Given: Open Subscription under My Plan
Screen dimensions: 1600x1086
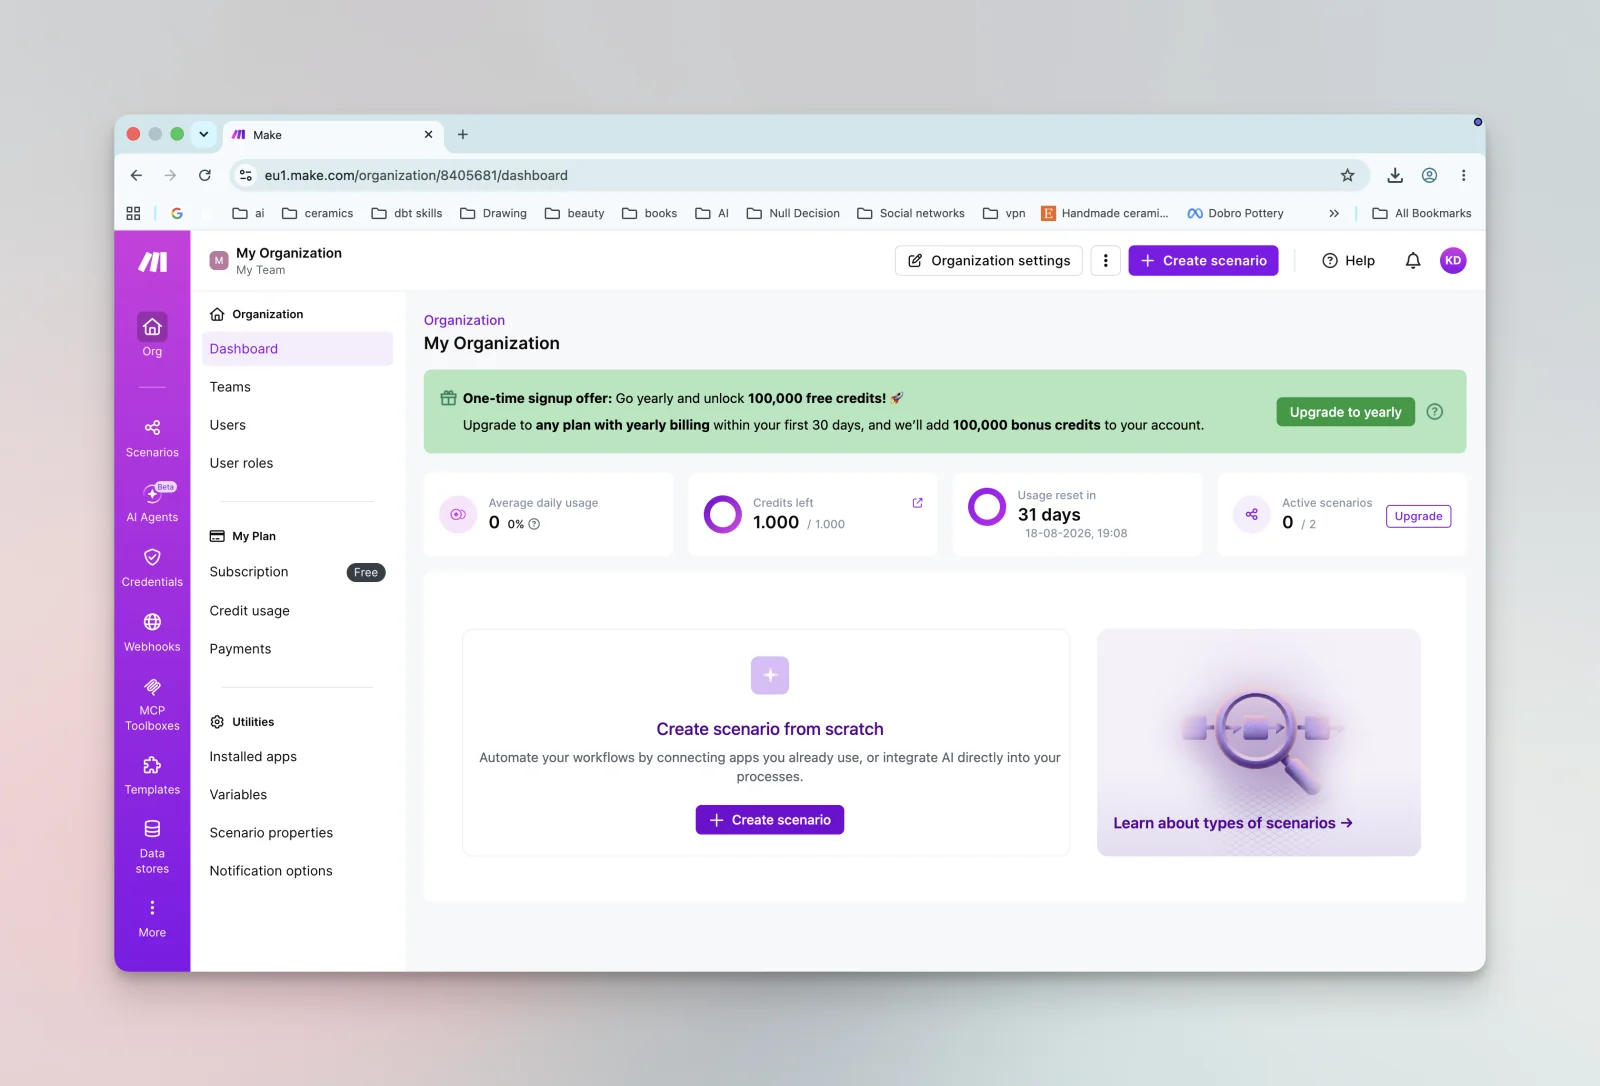Looking at the screenshot, I should pyautogui.click(x=249, y=572).
